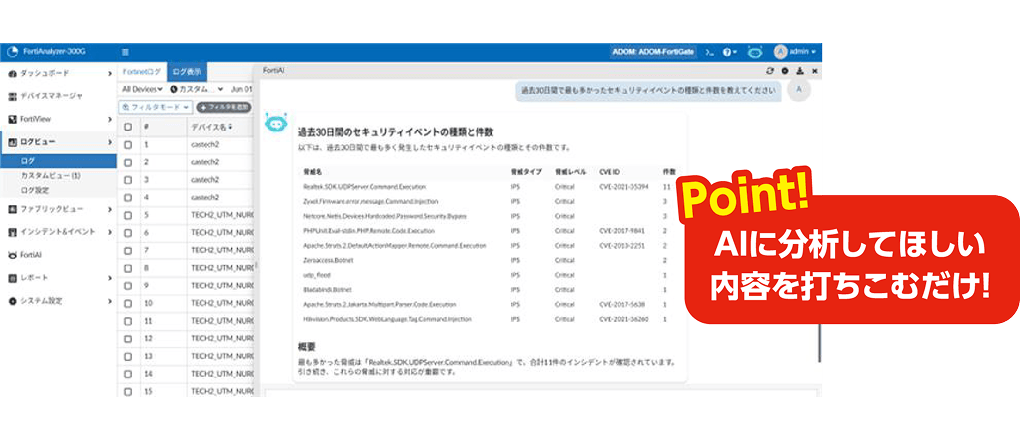Refresh the FortiAI chat panel

coord(770,70)
